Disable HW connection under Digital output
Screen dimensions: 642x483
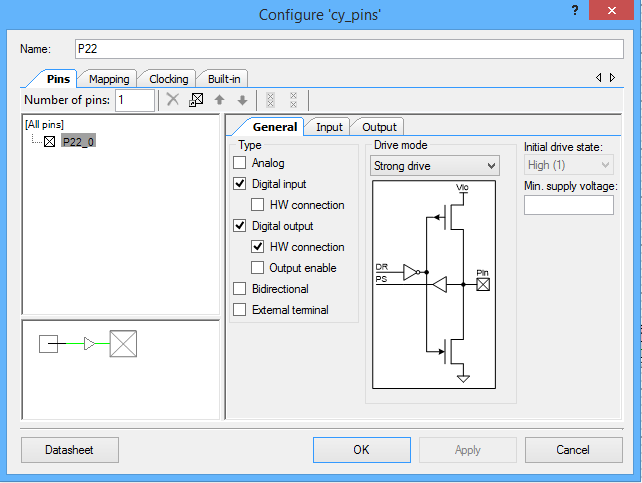(x=257, y=246)
